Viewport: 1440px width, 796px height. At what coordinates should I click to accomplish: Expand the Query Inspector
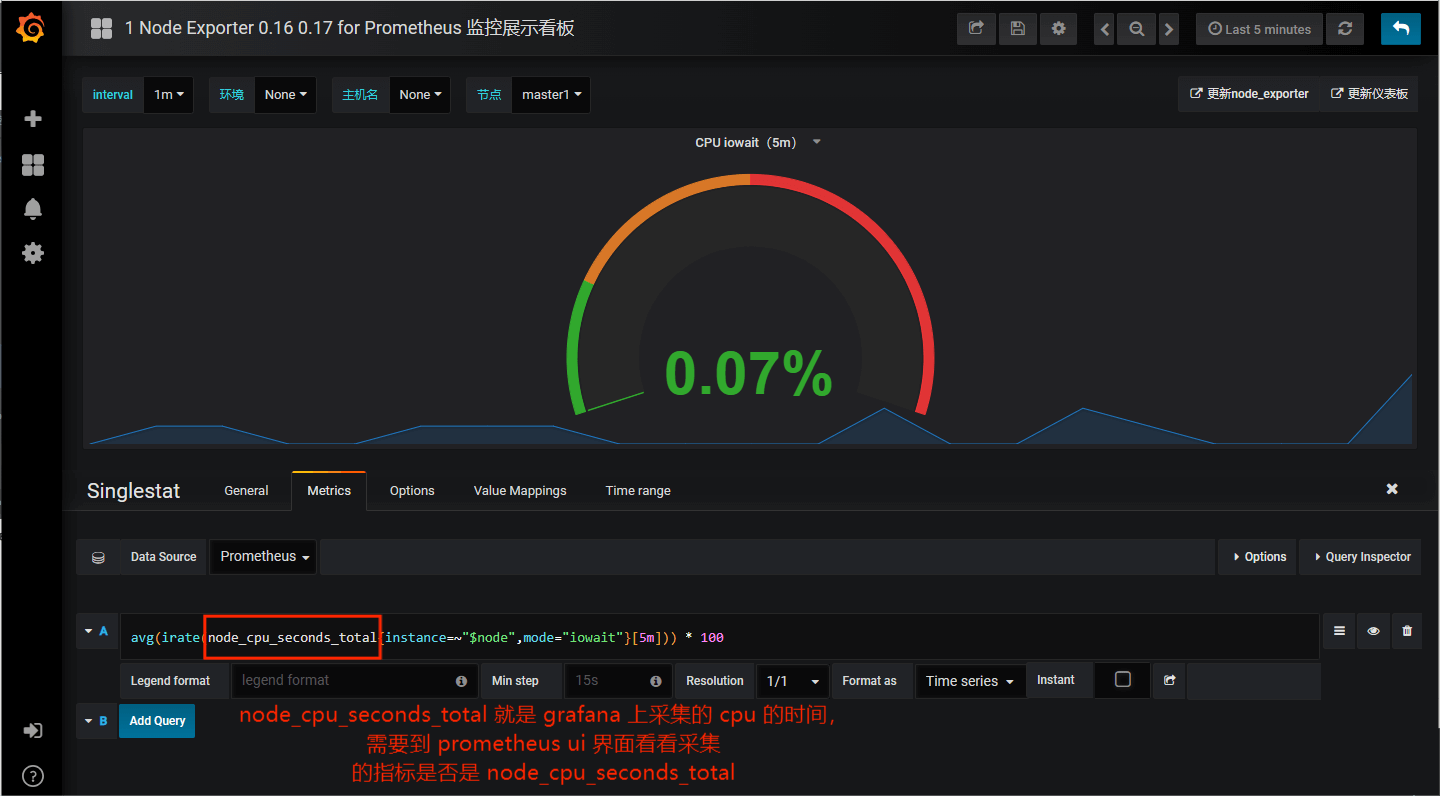click(1361, 557)
